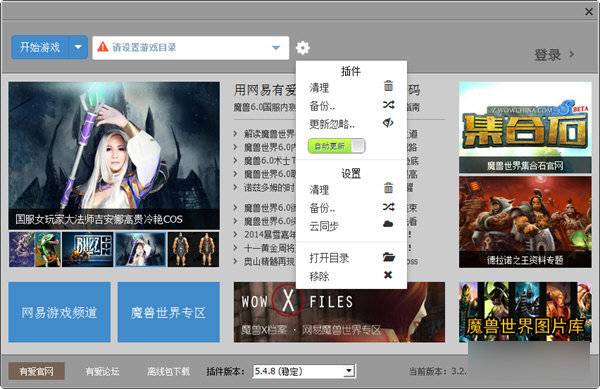Click the 有爱官网 button
The image size is (600, 389).
36,371
